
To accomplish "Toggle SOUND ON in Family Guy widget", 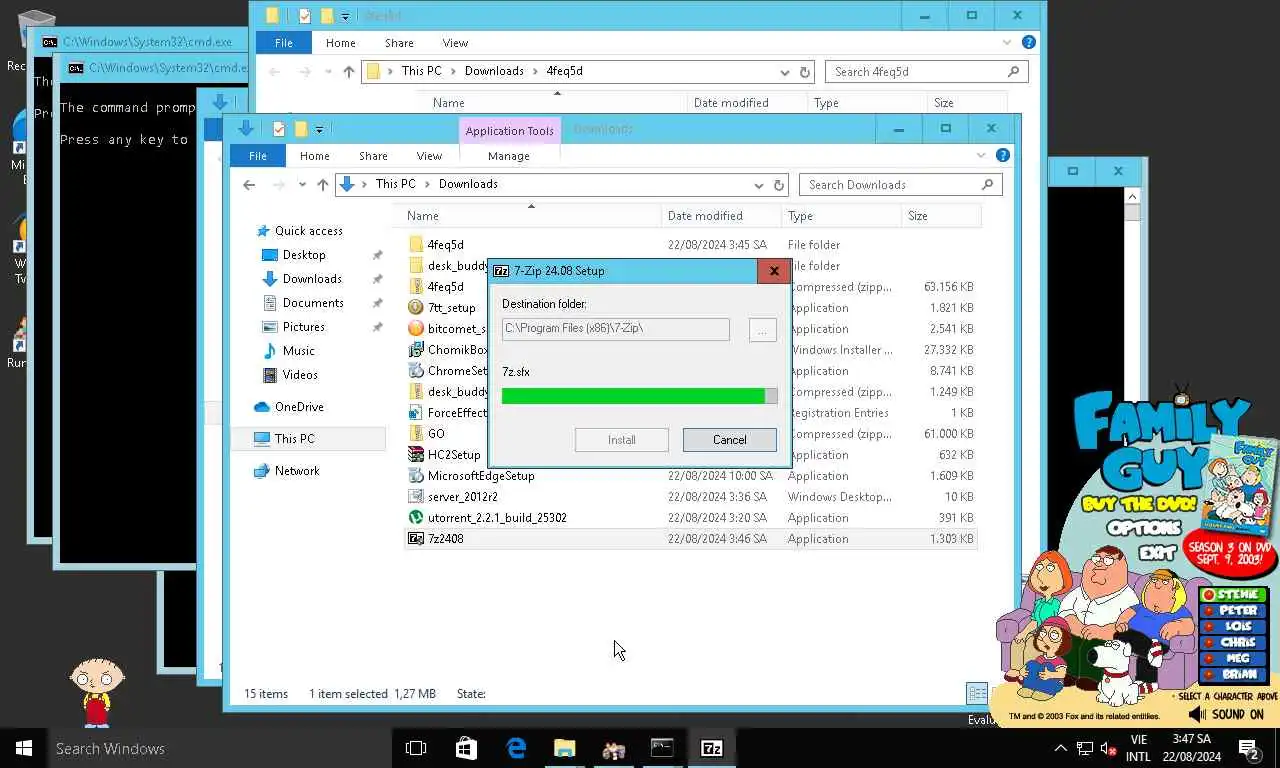I will pyautogui.click(x=1227, y=714).
